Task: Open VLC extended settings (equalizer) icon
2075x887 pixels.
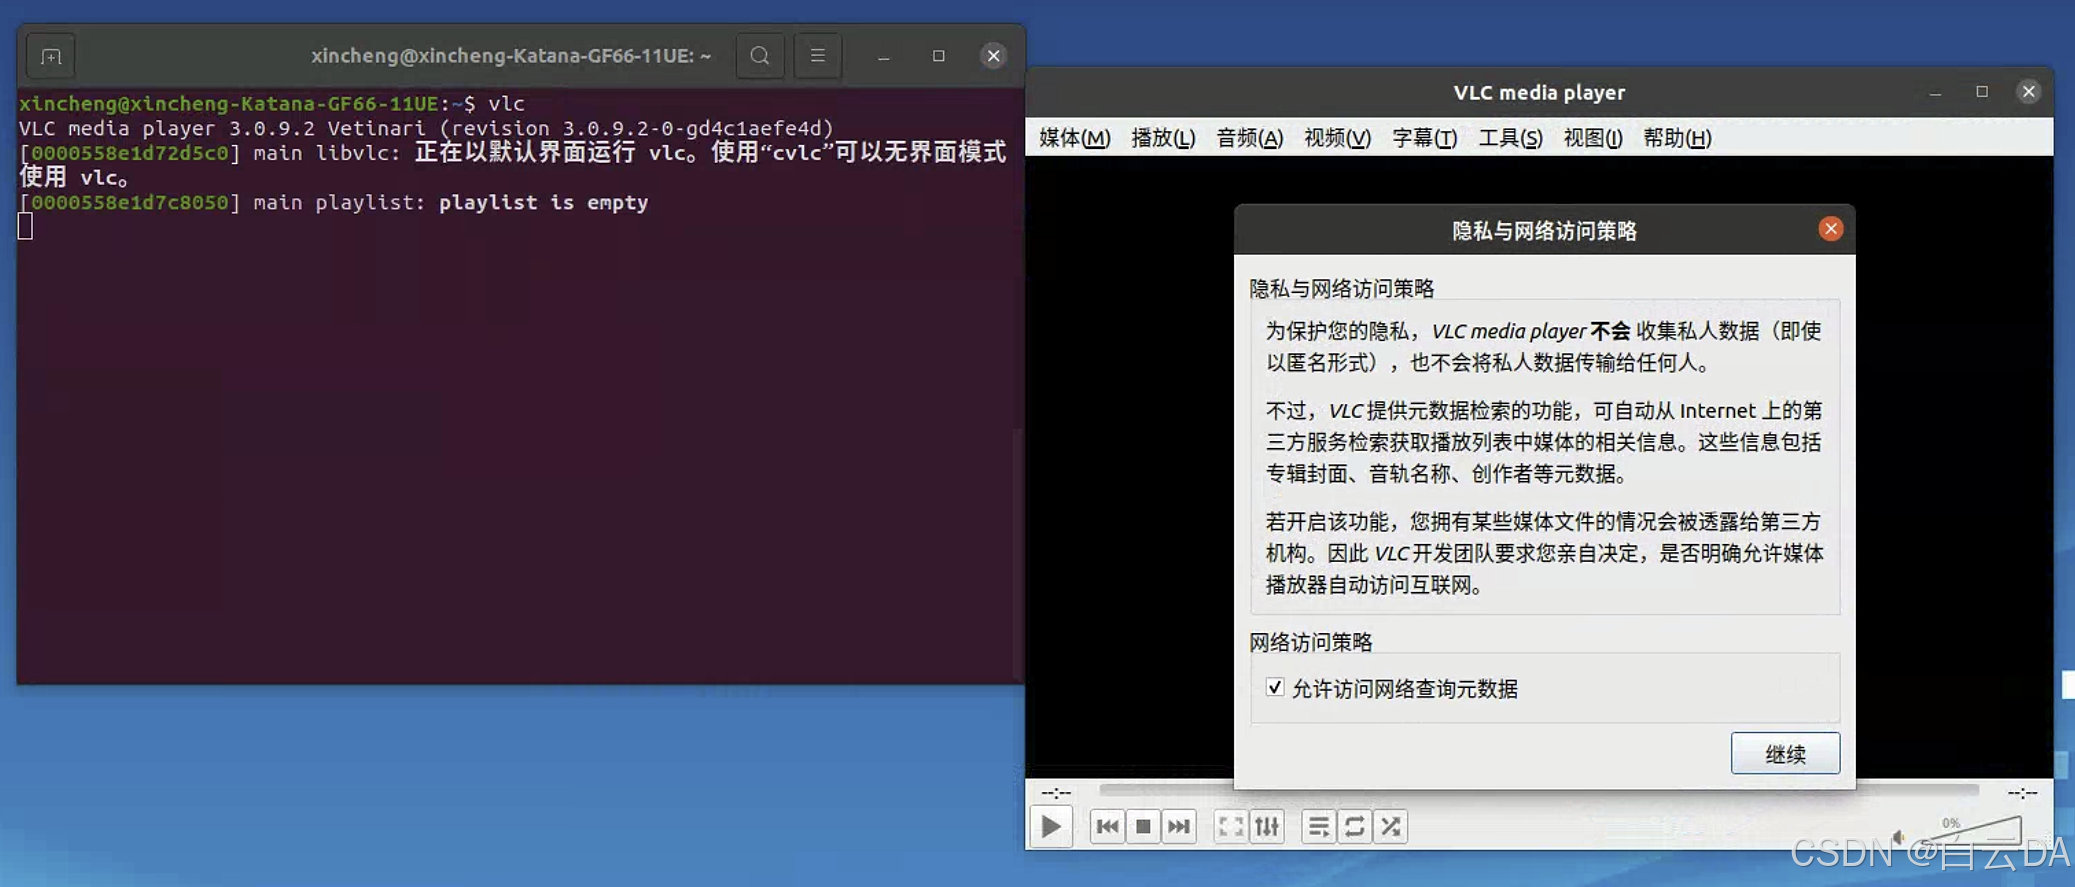Action: (x=1267, y=826)
